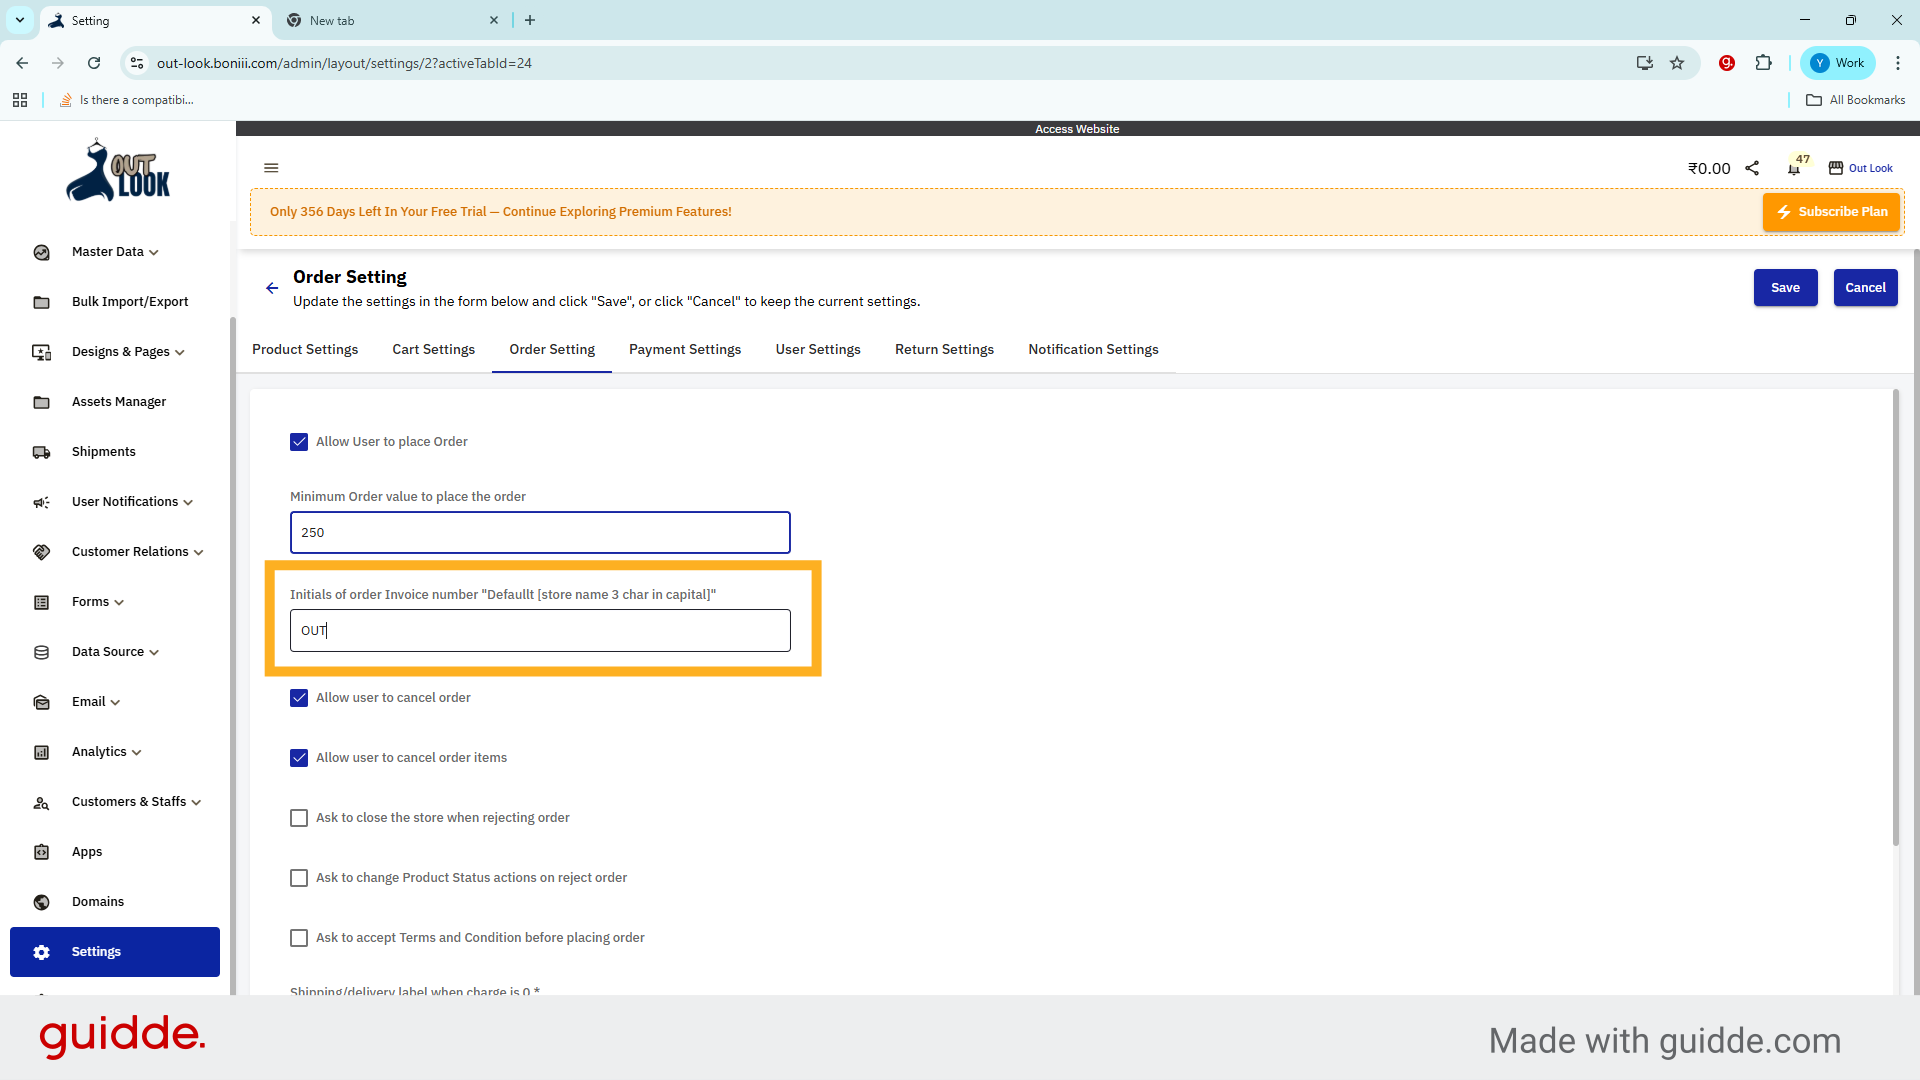This screenshot has height=1080, width=1920.
Task: Uncheck Allow User to place Order
Action: (x=299, y=442)
